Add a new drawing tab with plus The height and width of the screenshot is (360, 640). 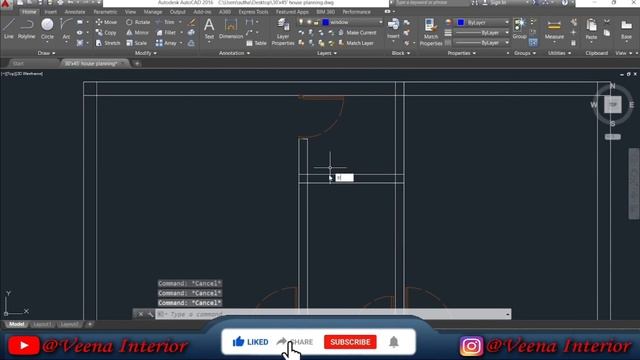(x=137, y=63)
